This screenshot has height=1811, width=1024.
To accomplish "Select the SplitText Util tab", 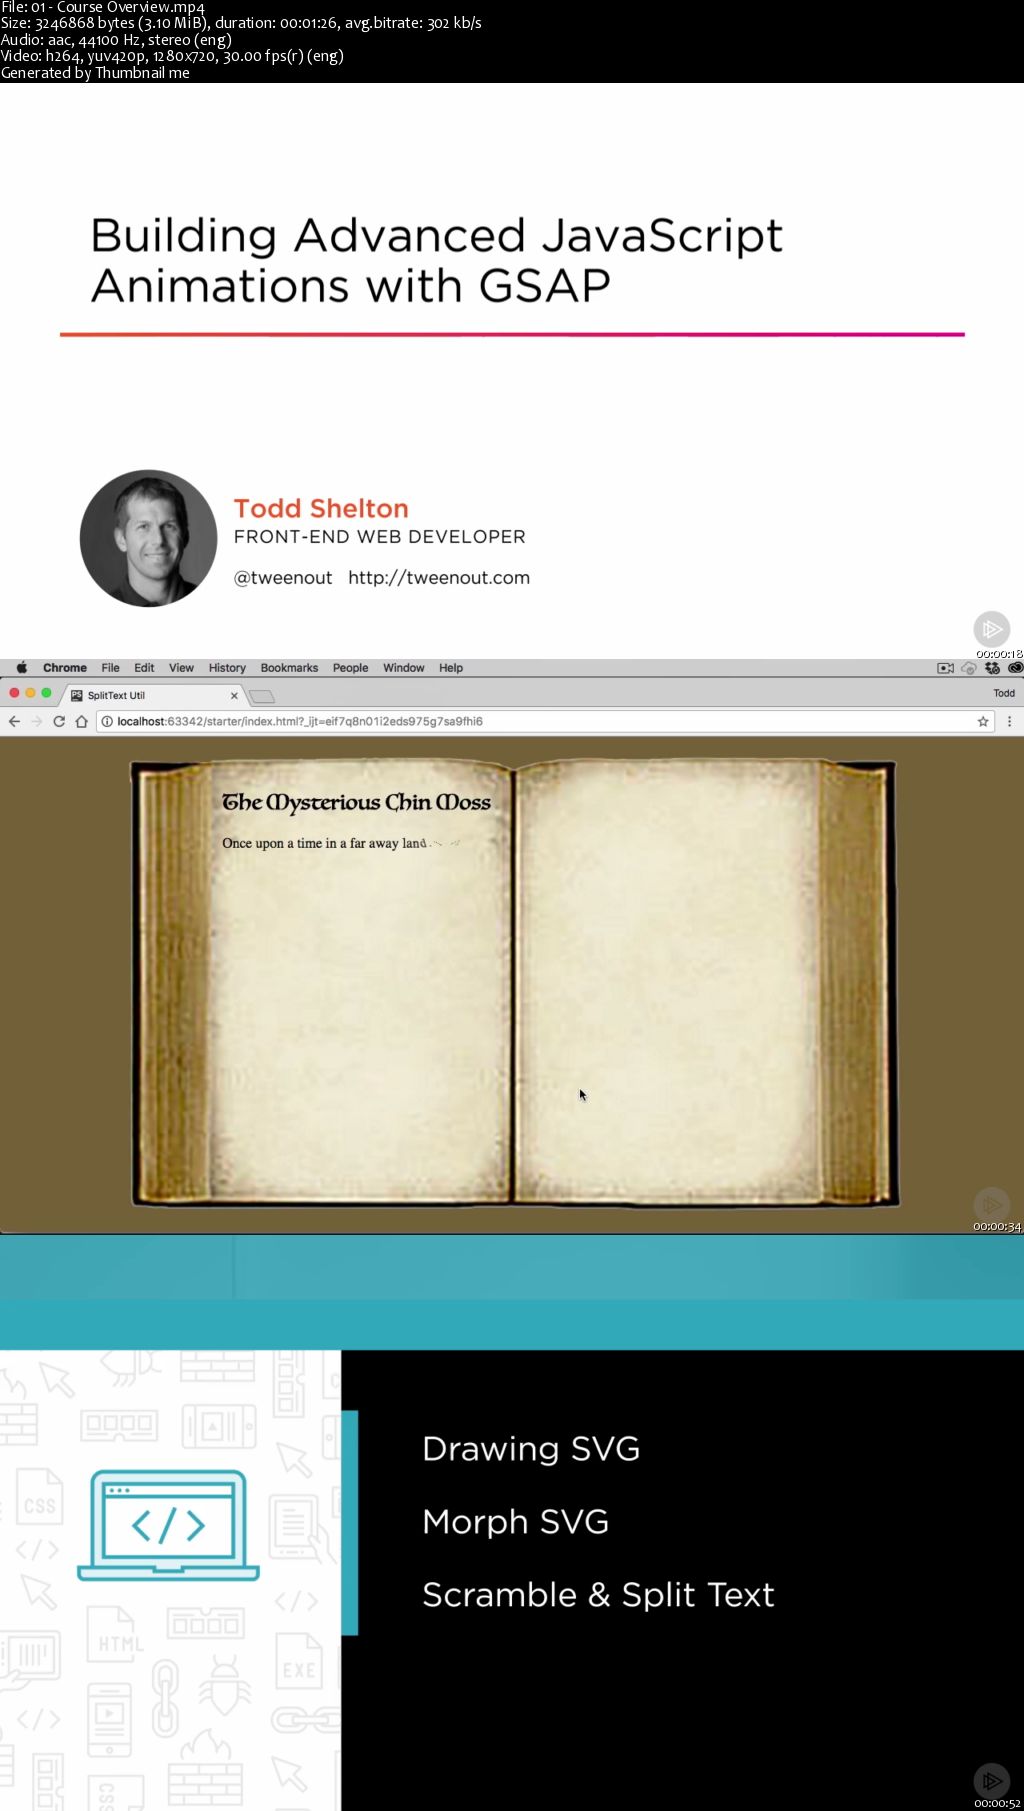I will (x=153, y=695).
